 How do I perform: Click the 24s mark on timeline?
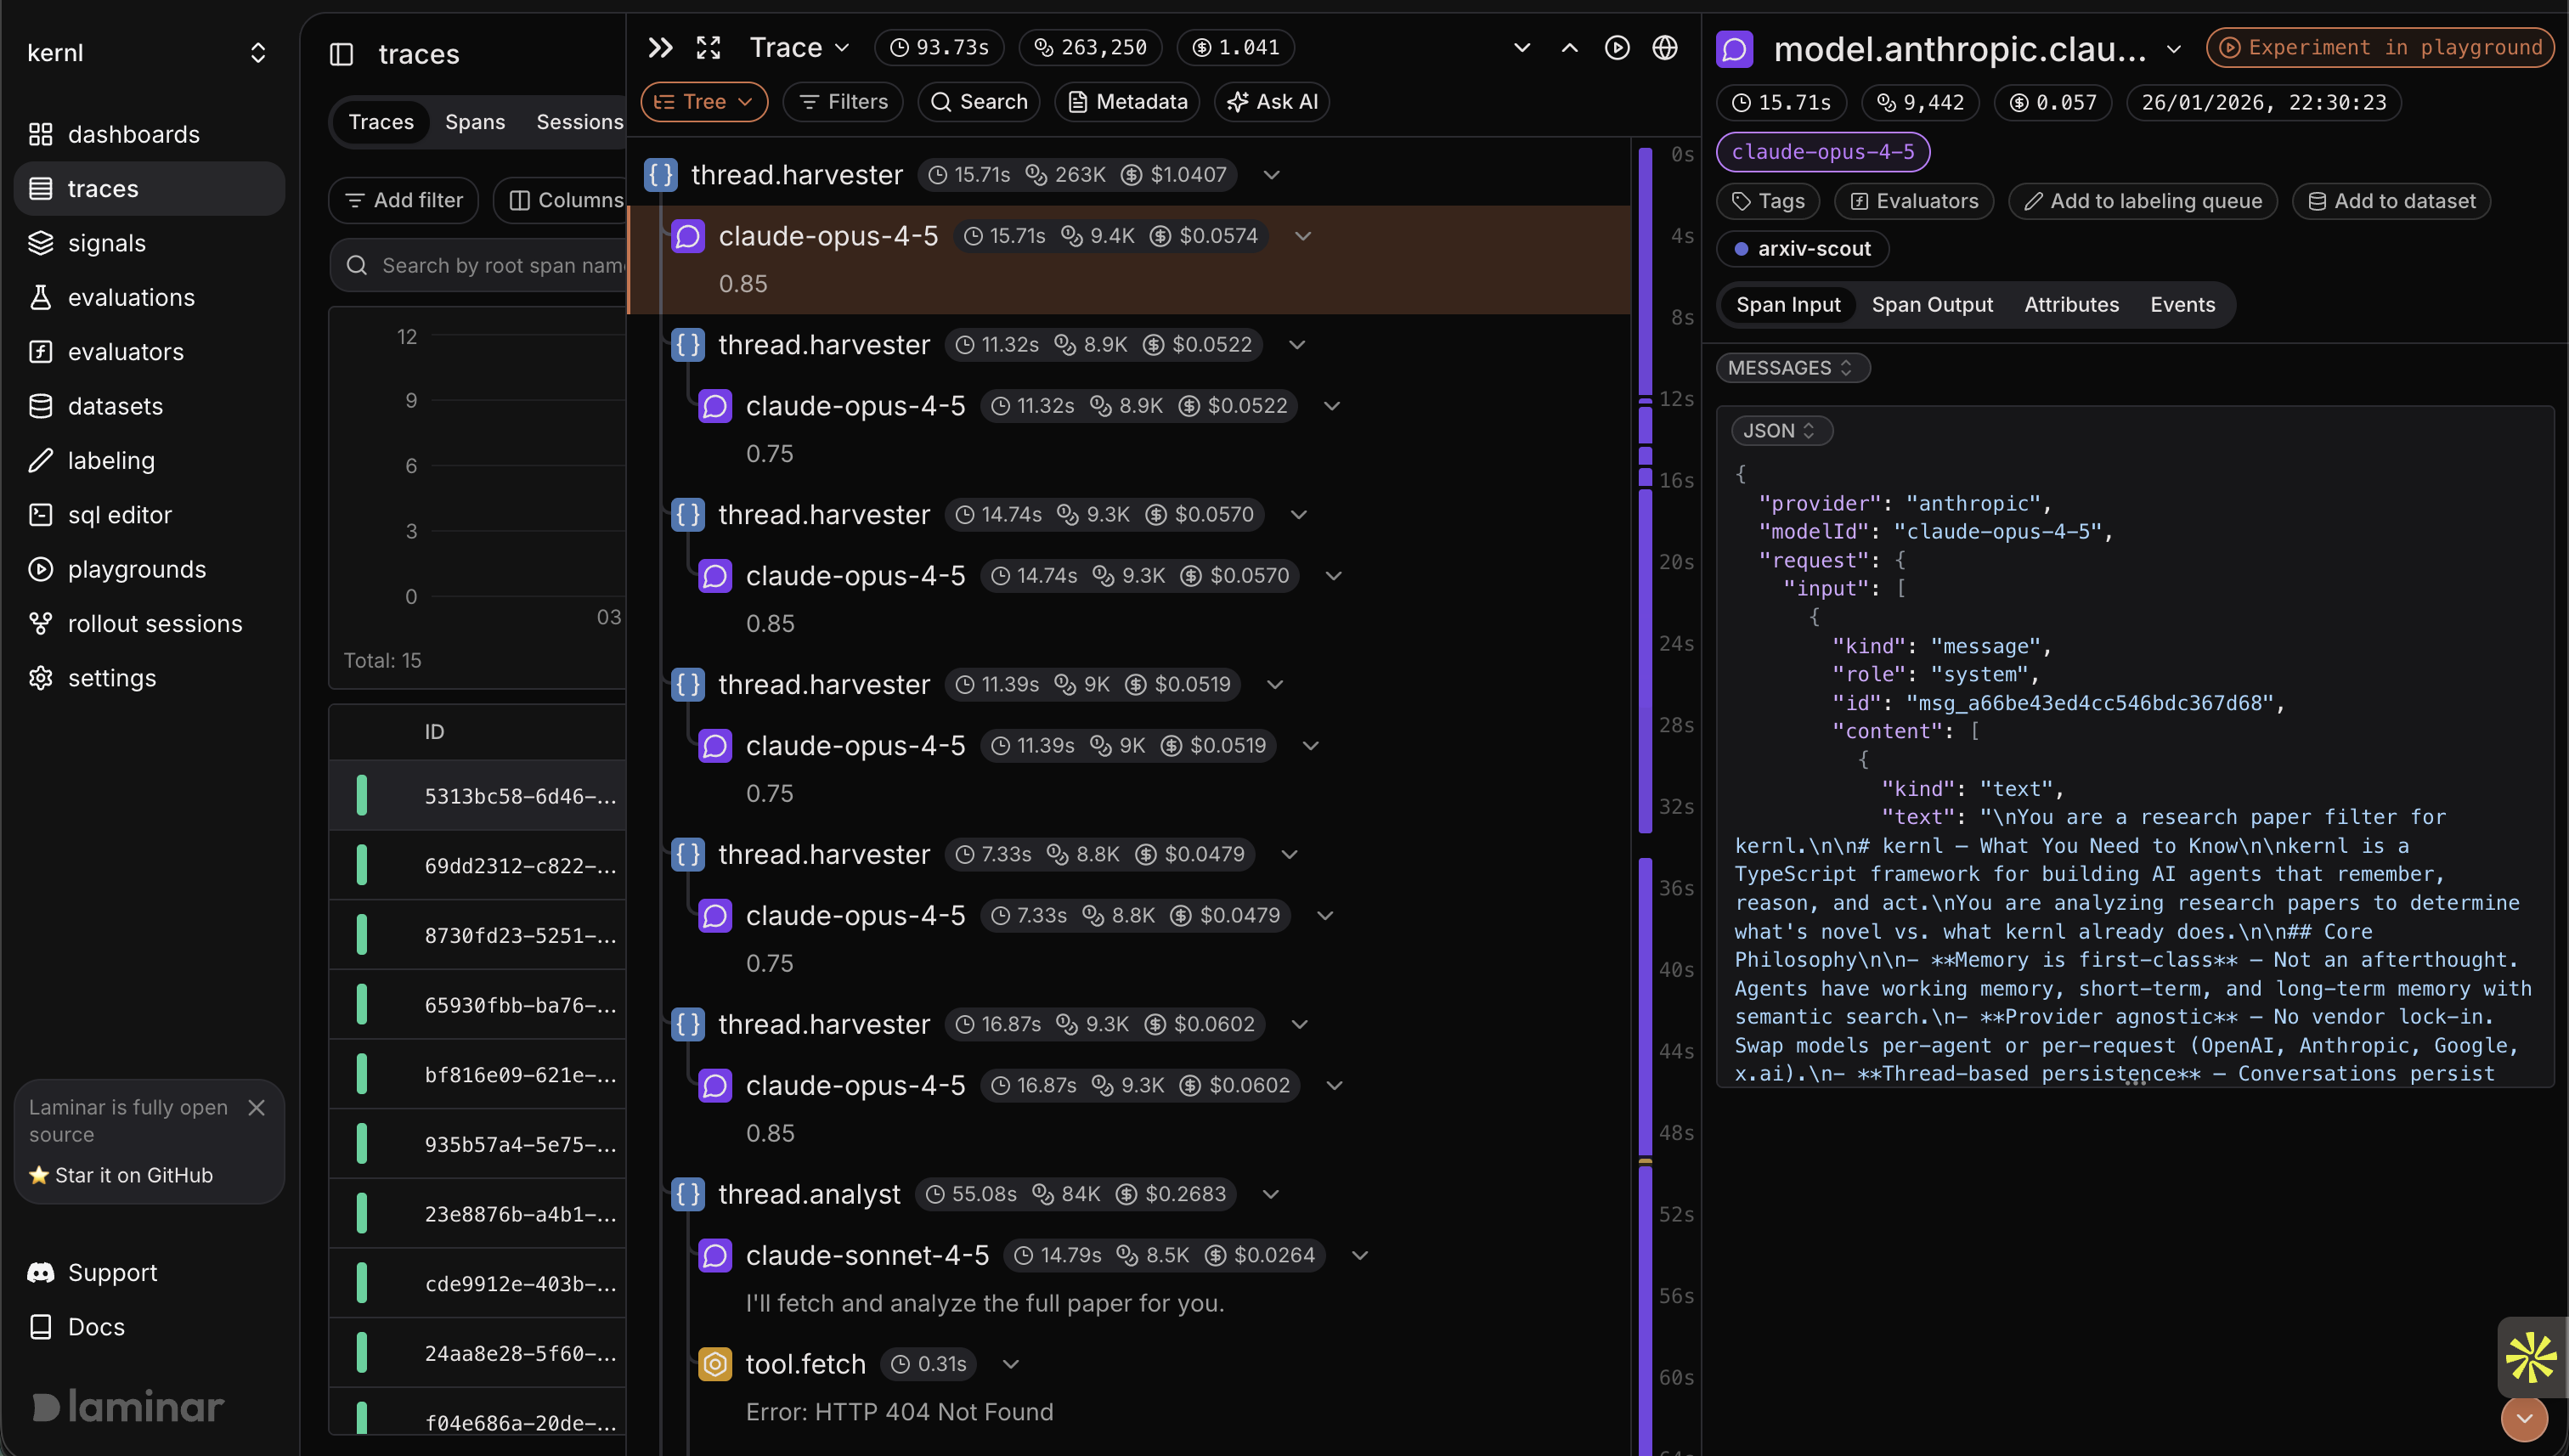click(x=1675, y=643)
